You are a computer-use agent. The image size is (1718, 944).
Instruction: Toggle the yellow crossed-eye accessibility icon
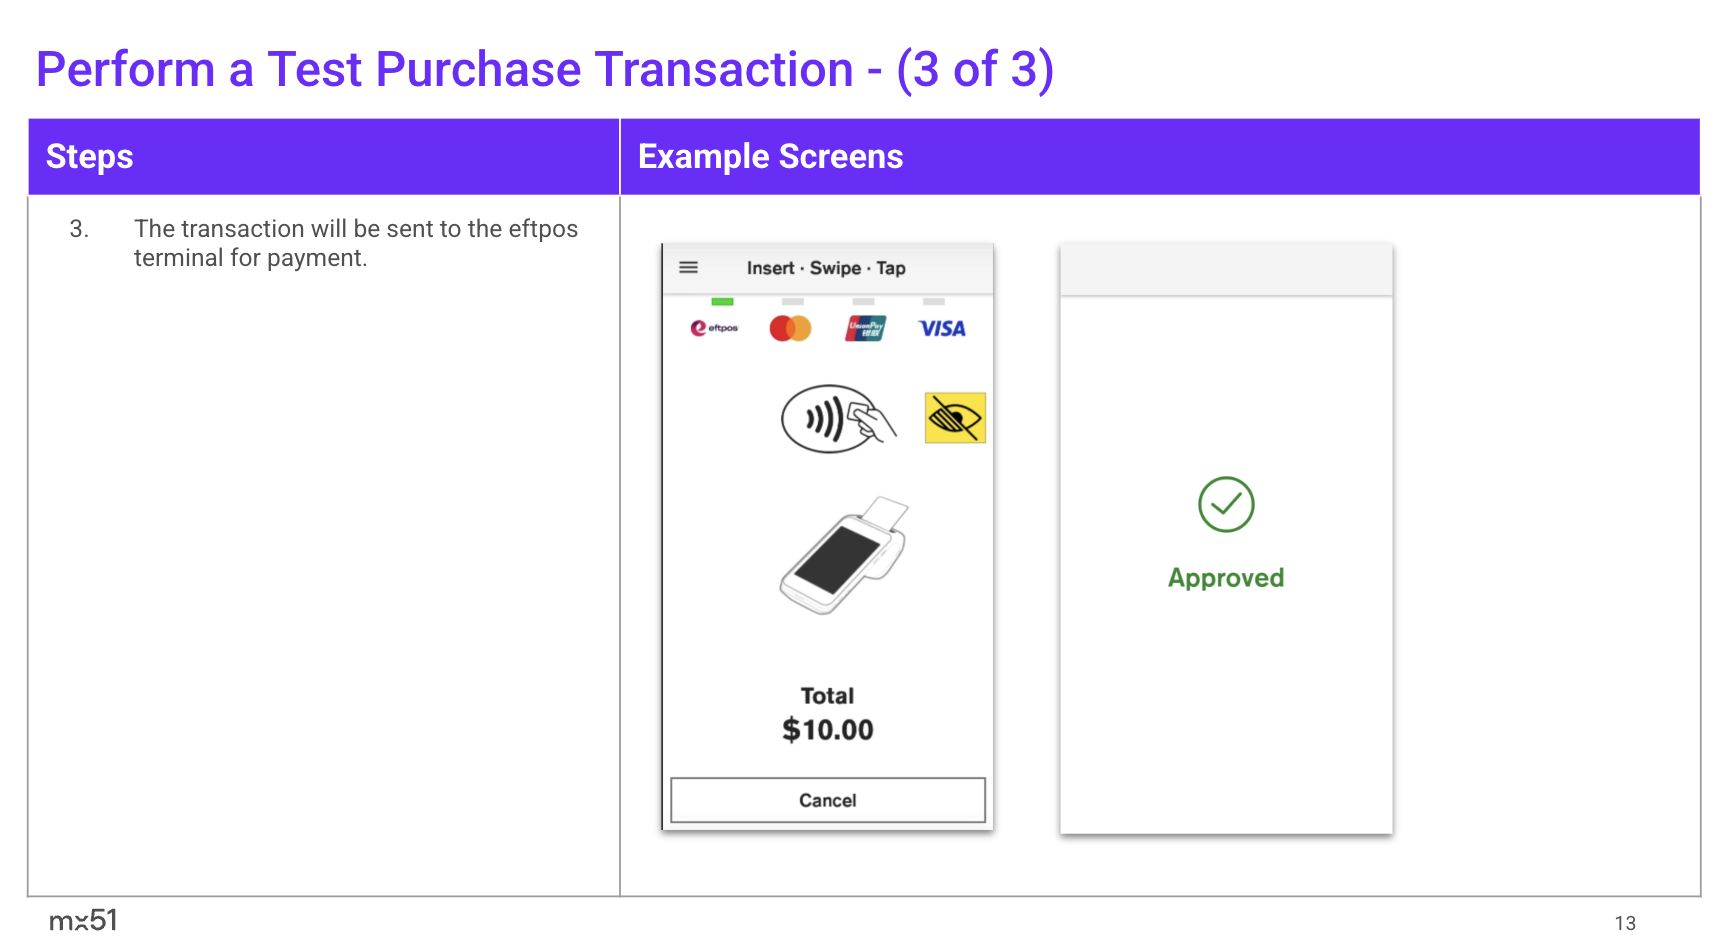(x=954, y=418)
